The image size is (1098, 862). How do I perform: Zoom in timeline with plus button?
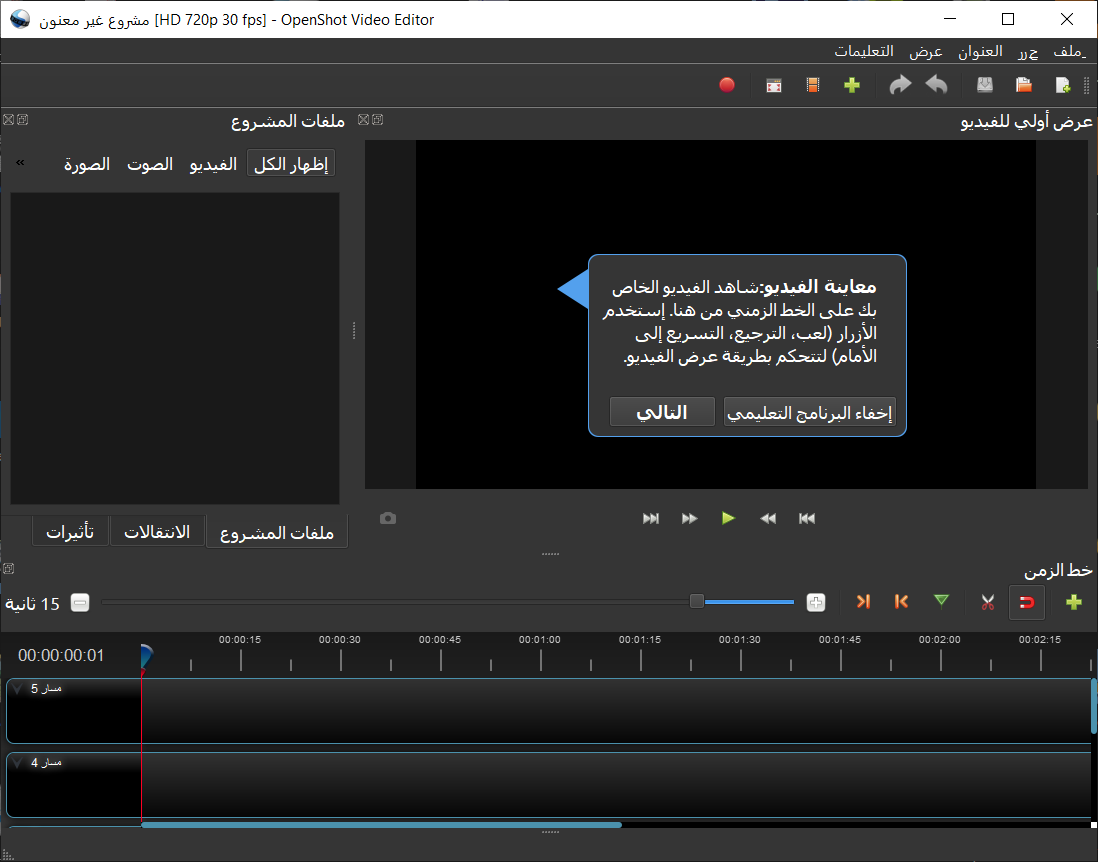pyautogui.click(x=816, y=602)
